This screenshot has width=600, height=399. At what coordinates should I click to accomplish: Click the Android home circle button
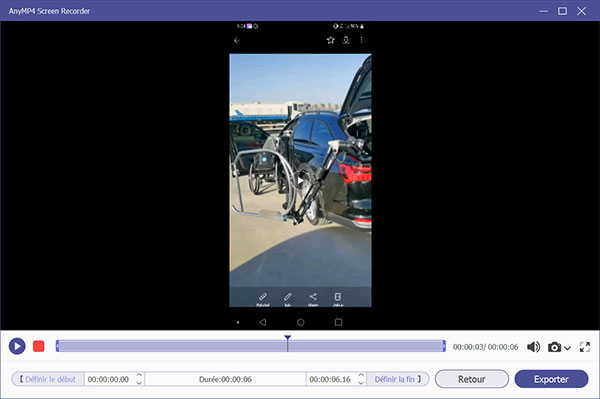point(300,322)
